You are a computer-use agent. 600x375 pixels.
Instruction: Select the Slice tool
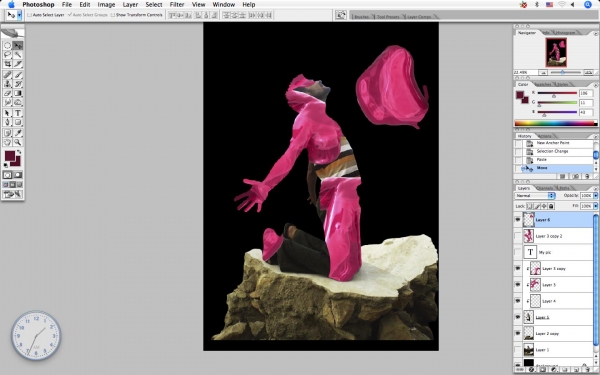(x=18, y=64)
